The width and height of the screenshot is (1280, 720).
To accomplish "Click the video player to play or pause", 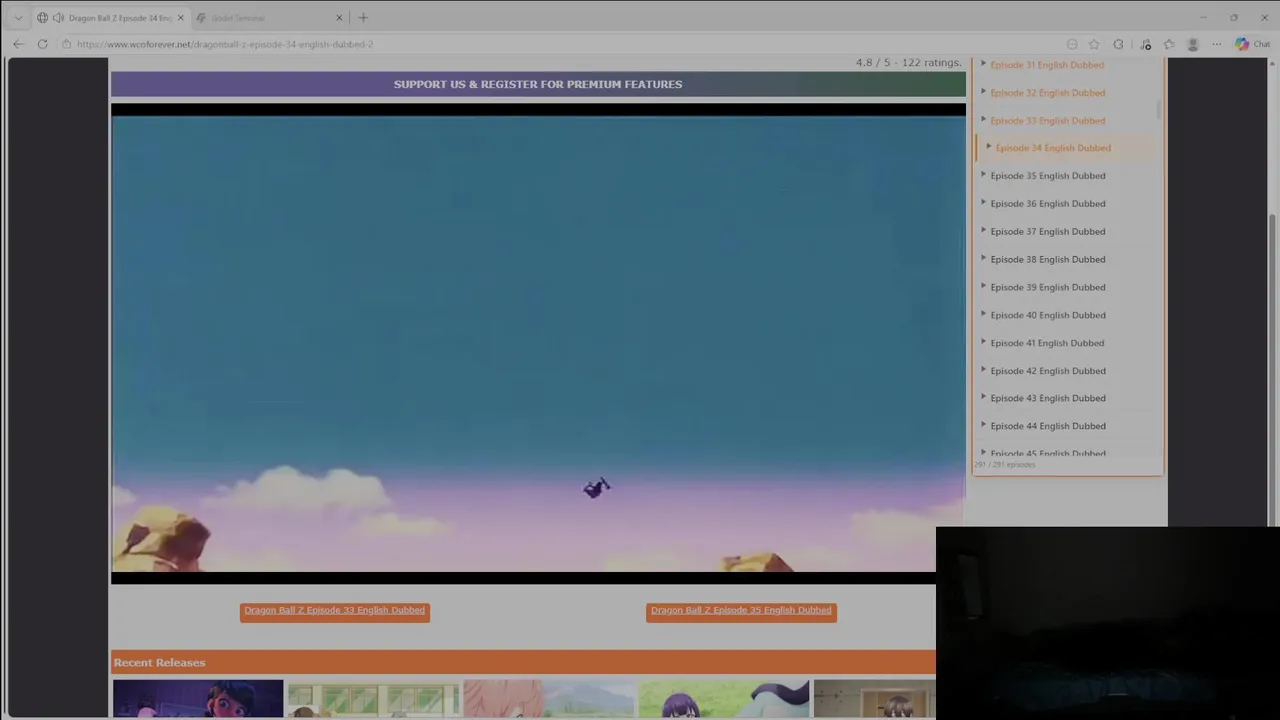I will click(x=538, y=343).
